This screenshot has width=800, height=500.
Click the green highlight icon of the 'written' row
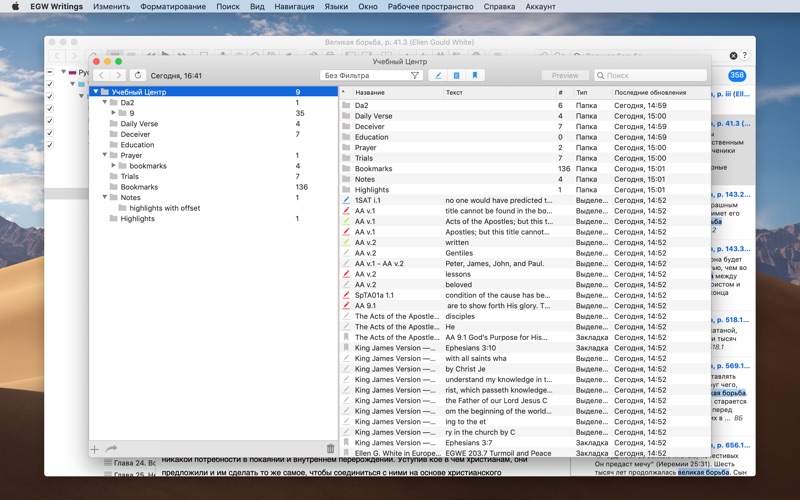tap(346, 242)
